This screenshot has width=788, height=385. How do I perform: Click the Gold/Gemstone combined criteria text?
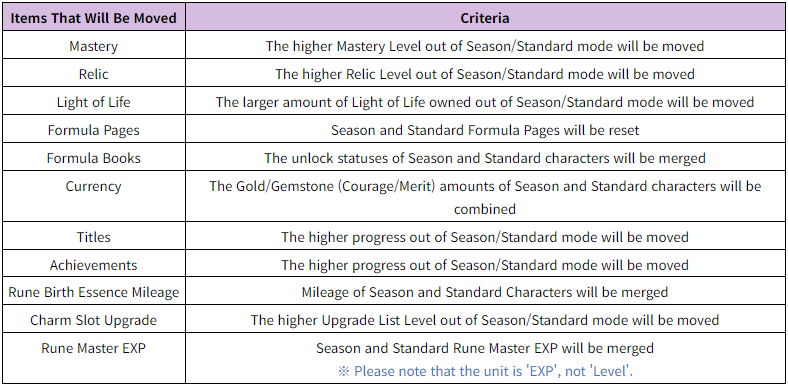(x=485, y=198)
